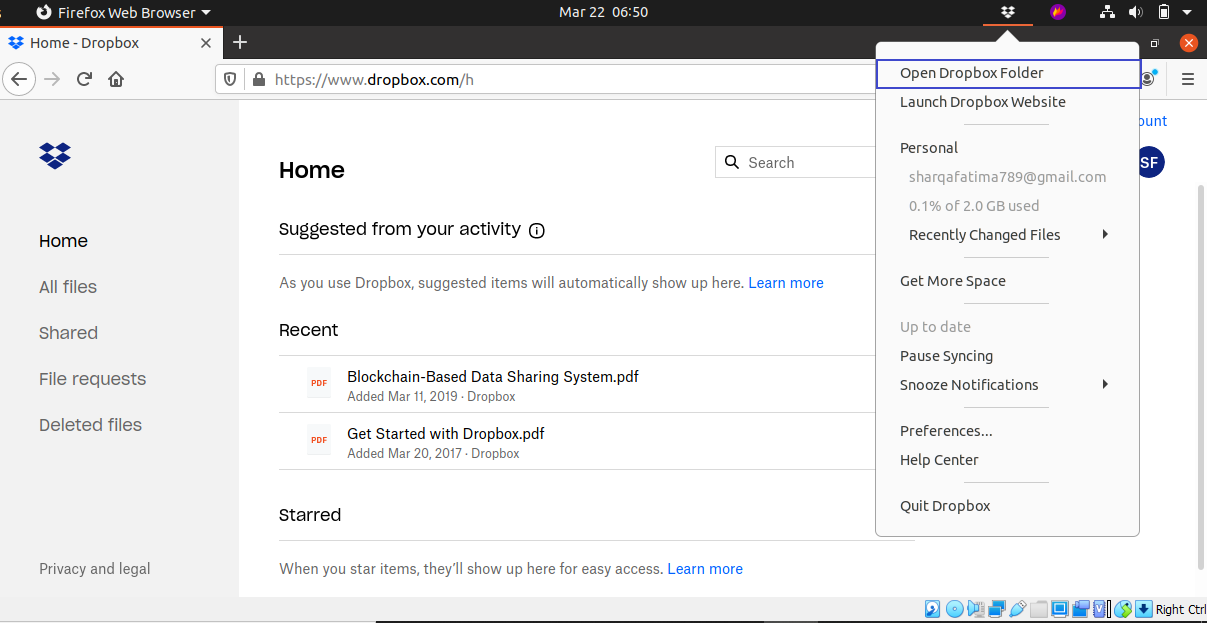Go back using the browser back arrow
This screenshot has height=623, width=1207.
20,79
